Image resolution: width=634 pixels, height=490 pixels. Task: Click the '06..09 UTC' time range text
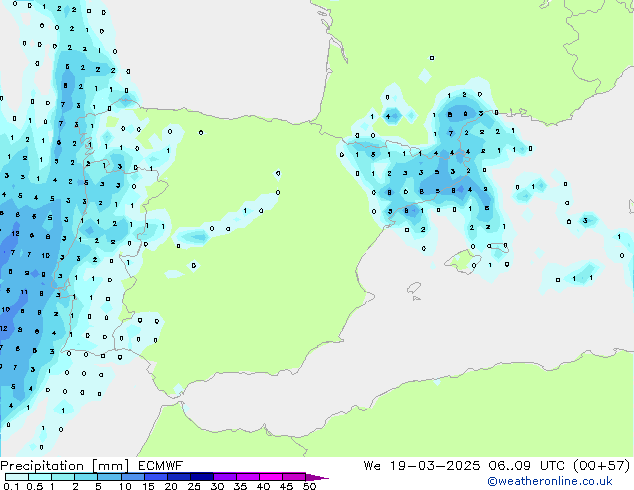527,466
